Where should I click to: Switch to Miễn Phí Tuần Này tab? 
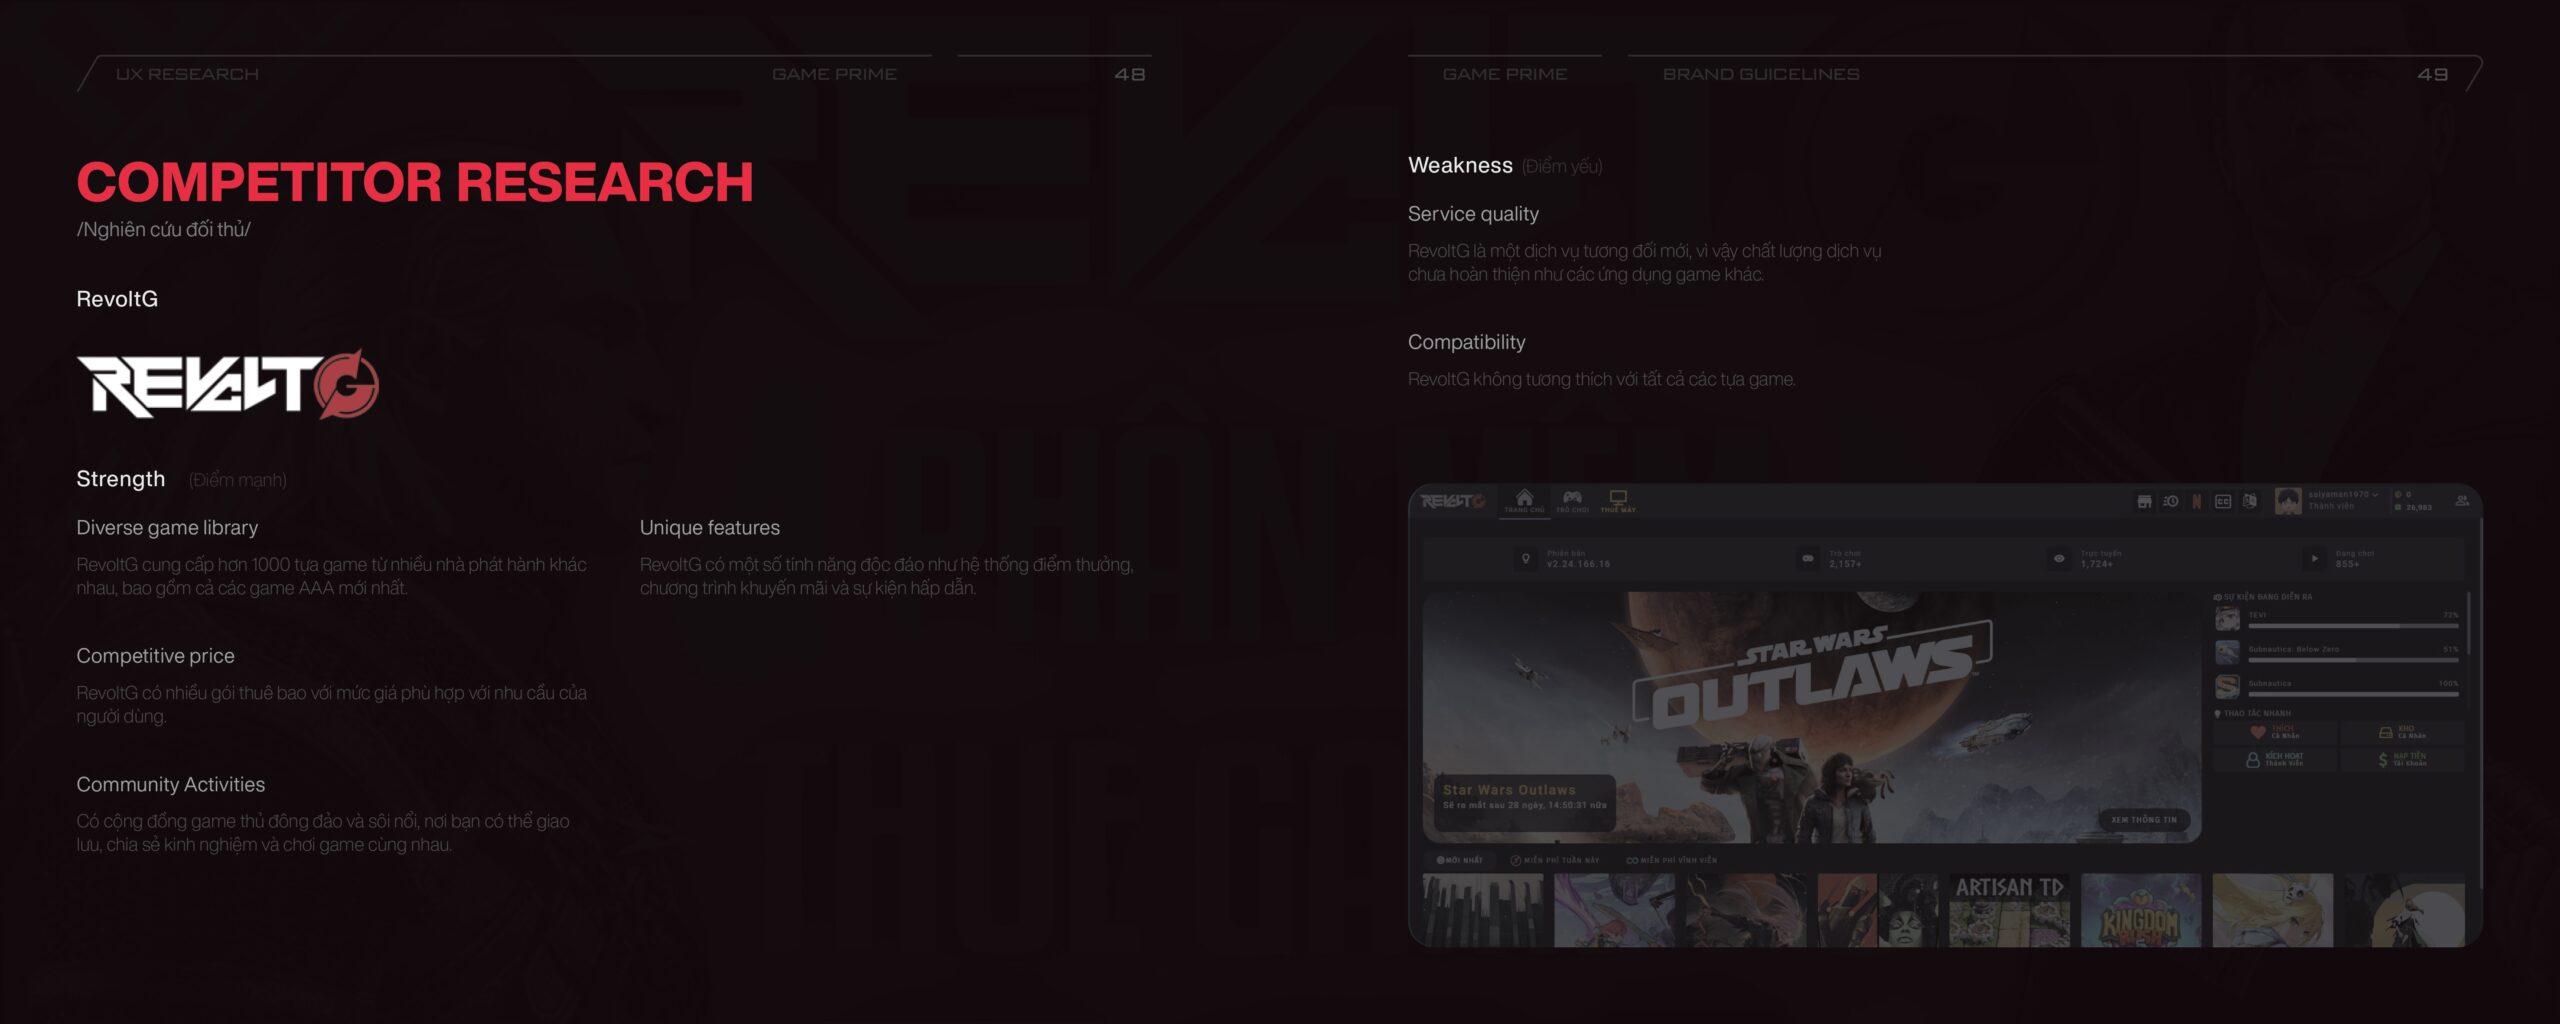tap(1555, 860)
